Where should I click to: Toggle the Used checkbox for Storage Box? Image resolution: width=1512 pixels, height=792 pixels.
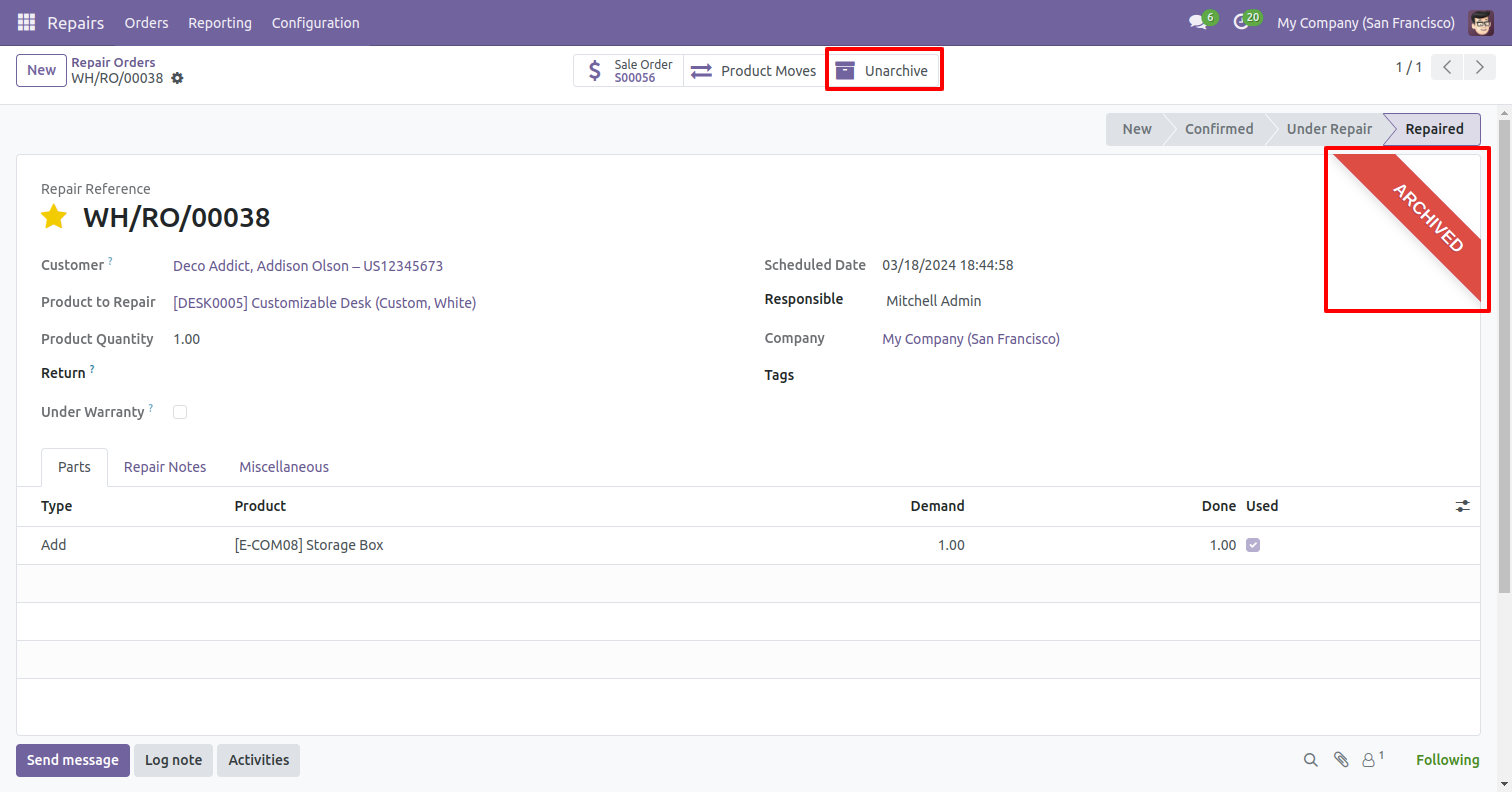[1253, 545]
